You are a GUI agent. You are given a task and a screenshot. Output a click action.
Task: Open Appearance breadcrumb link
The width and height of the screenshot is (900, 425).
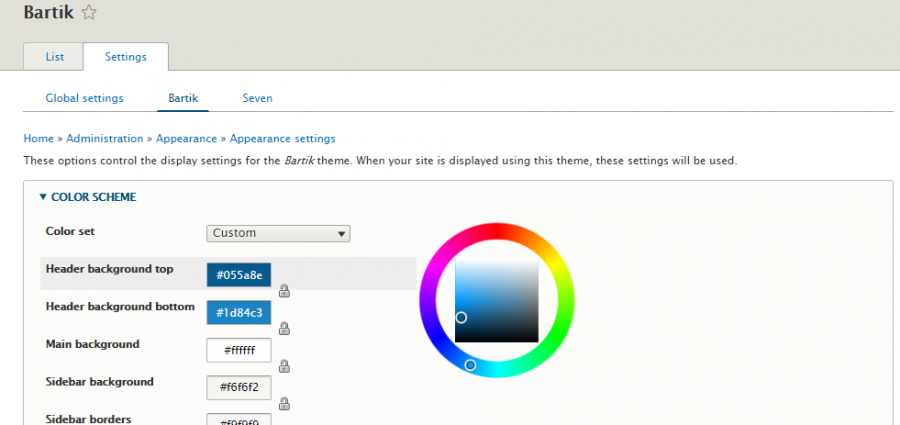click(187, 138)
